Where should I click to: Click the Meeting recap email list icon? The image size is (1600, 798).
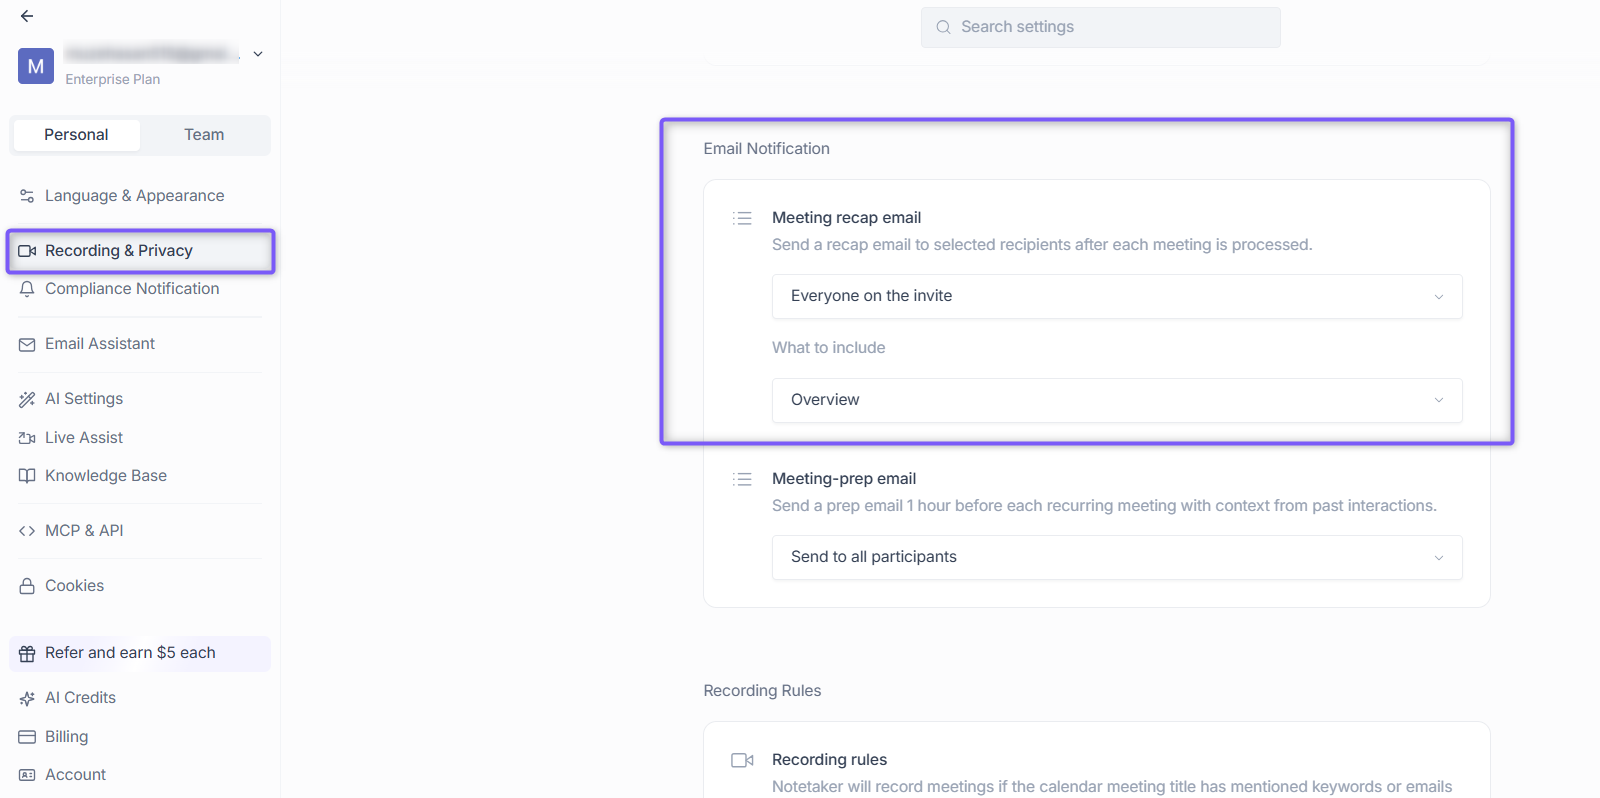[x=742, y=218]
